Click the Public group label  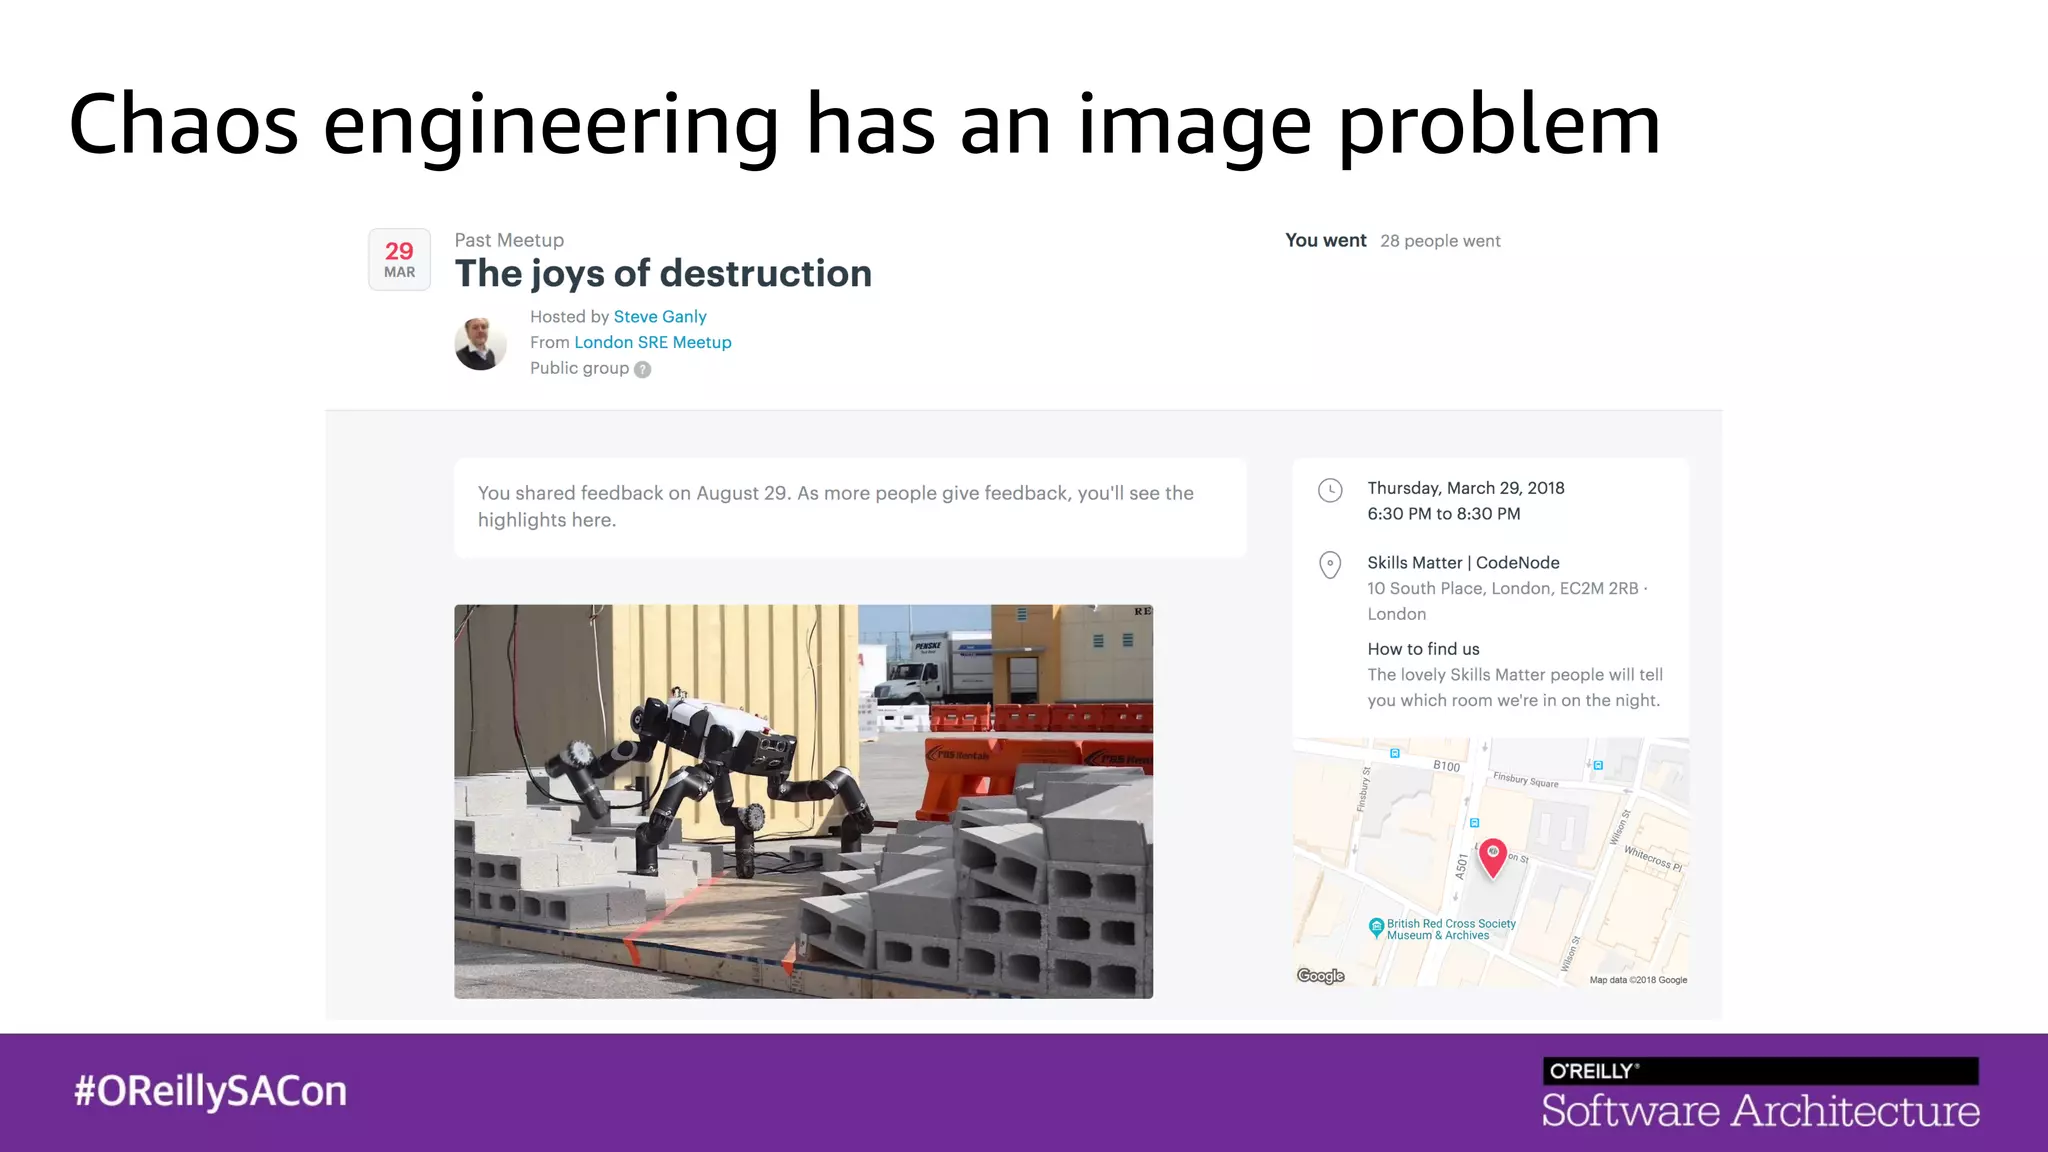[579, 368]
